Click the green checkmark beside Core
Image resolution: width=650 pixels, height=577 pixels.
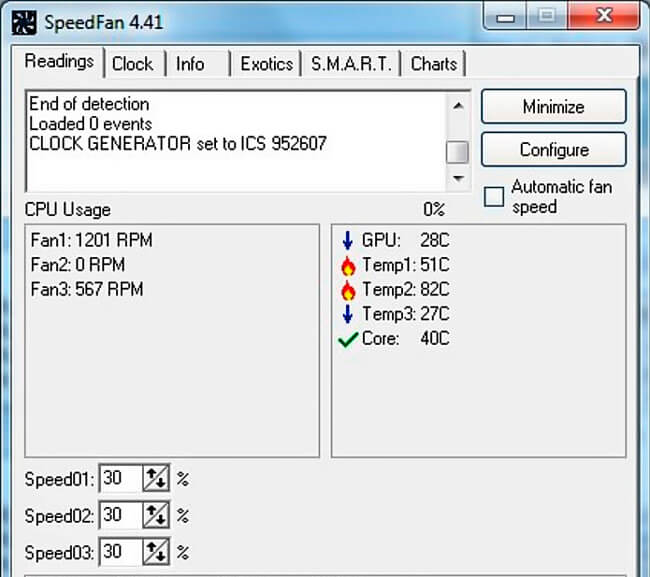[x=348, y=339]
